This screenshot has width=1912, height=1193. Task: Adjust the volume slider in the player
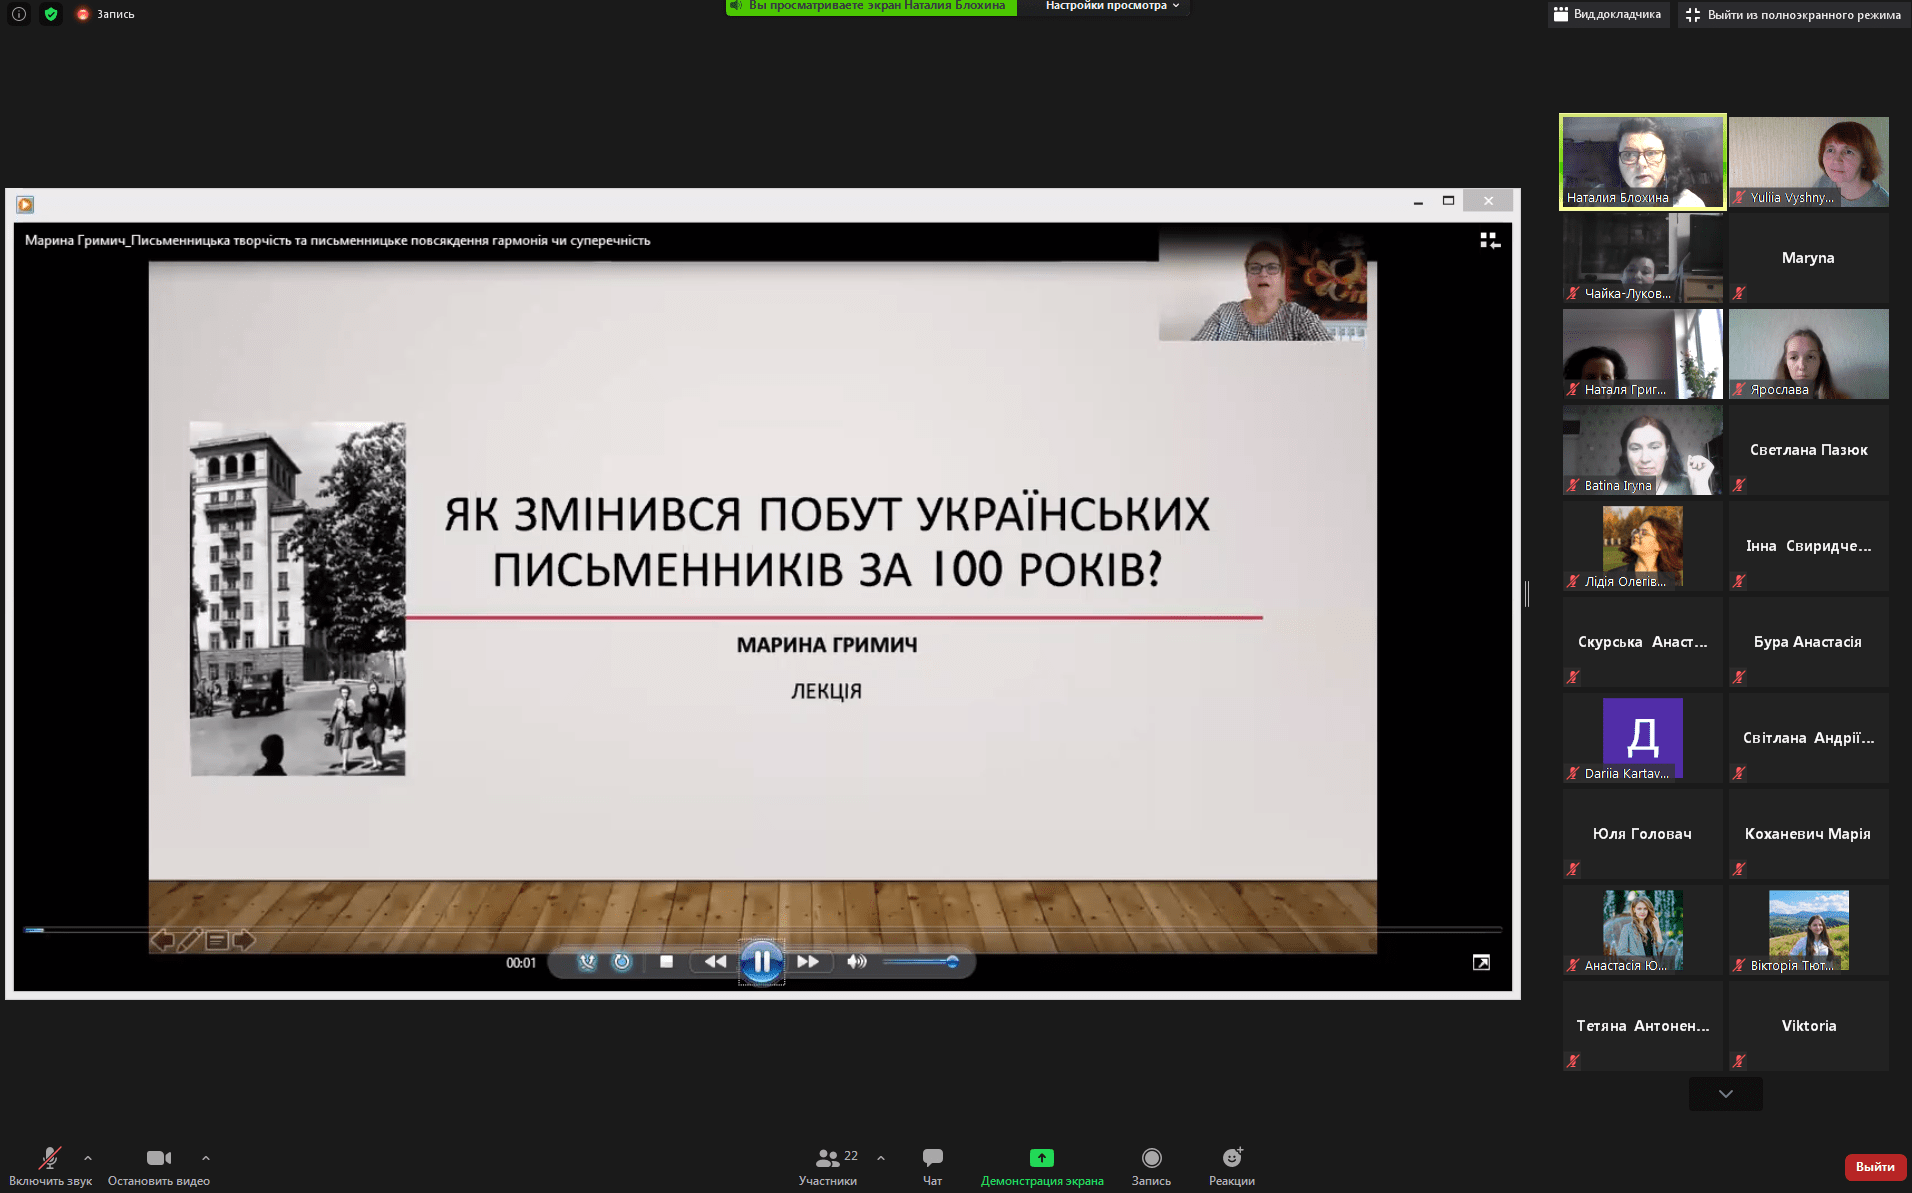920,963
